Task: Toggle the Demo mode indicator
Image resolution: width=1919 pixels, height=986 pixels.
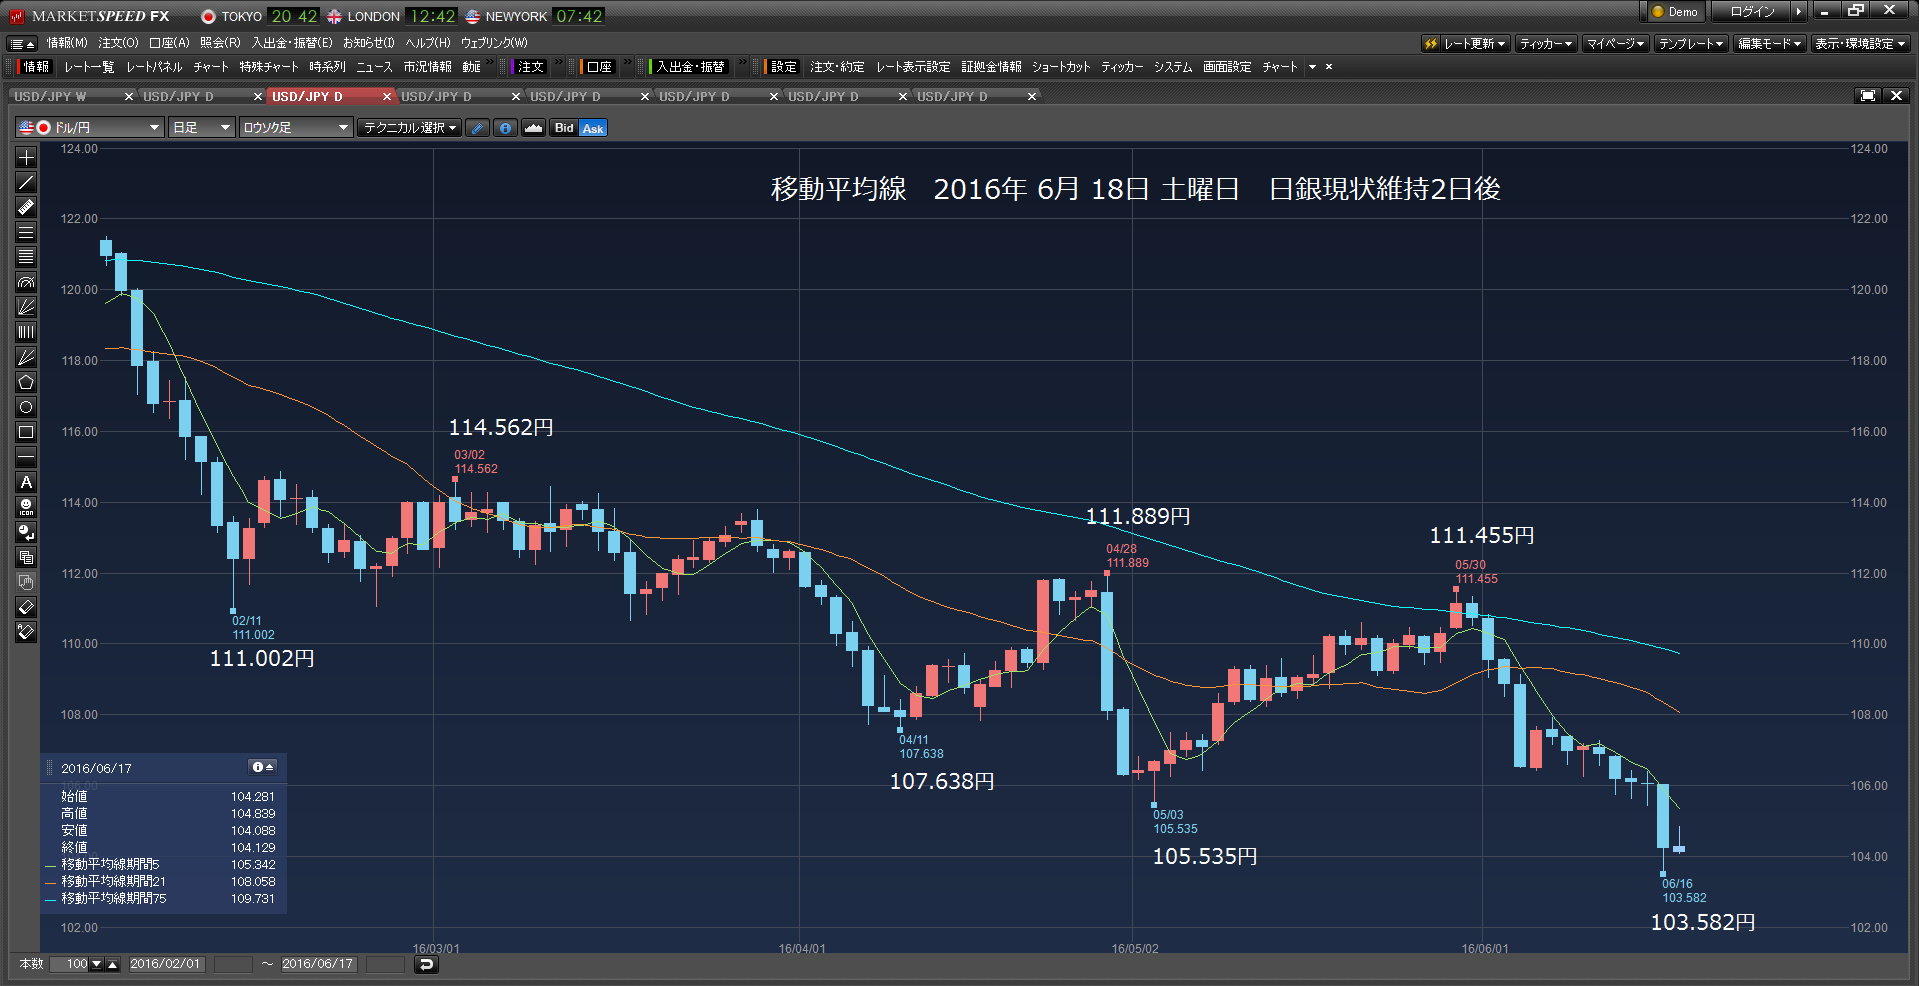Action: click(1675, 12)
